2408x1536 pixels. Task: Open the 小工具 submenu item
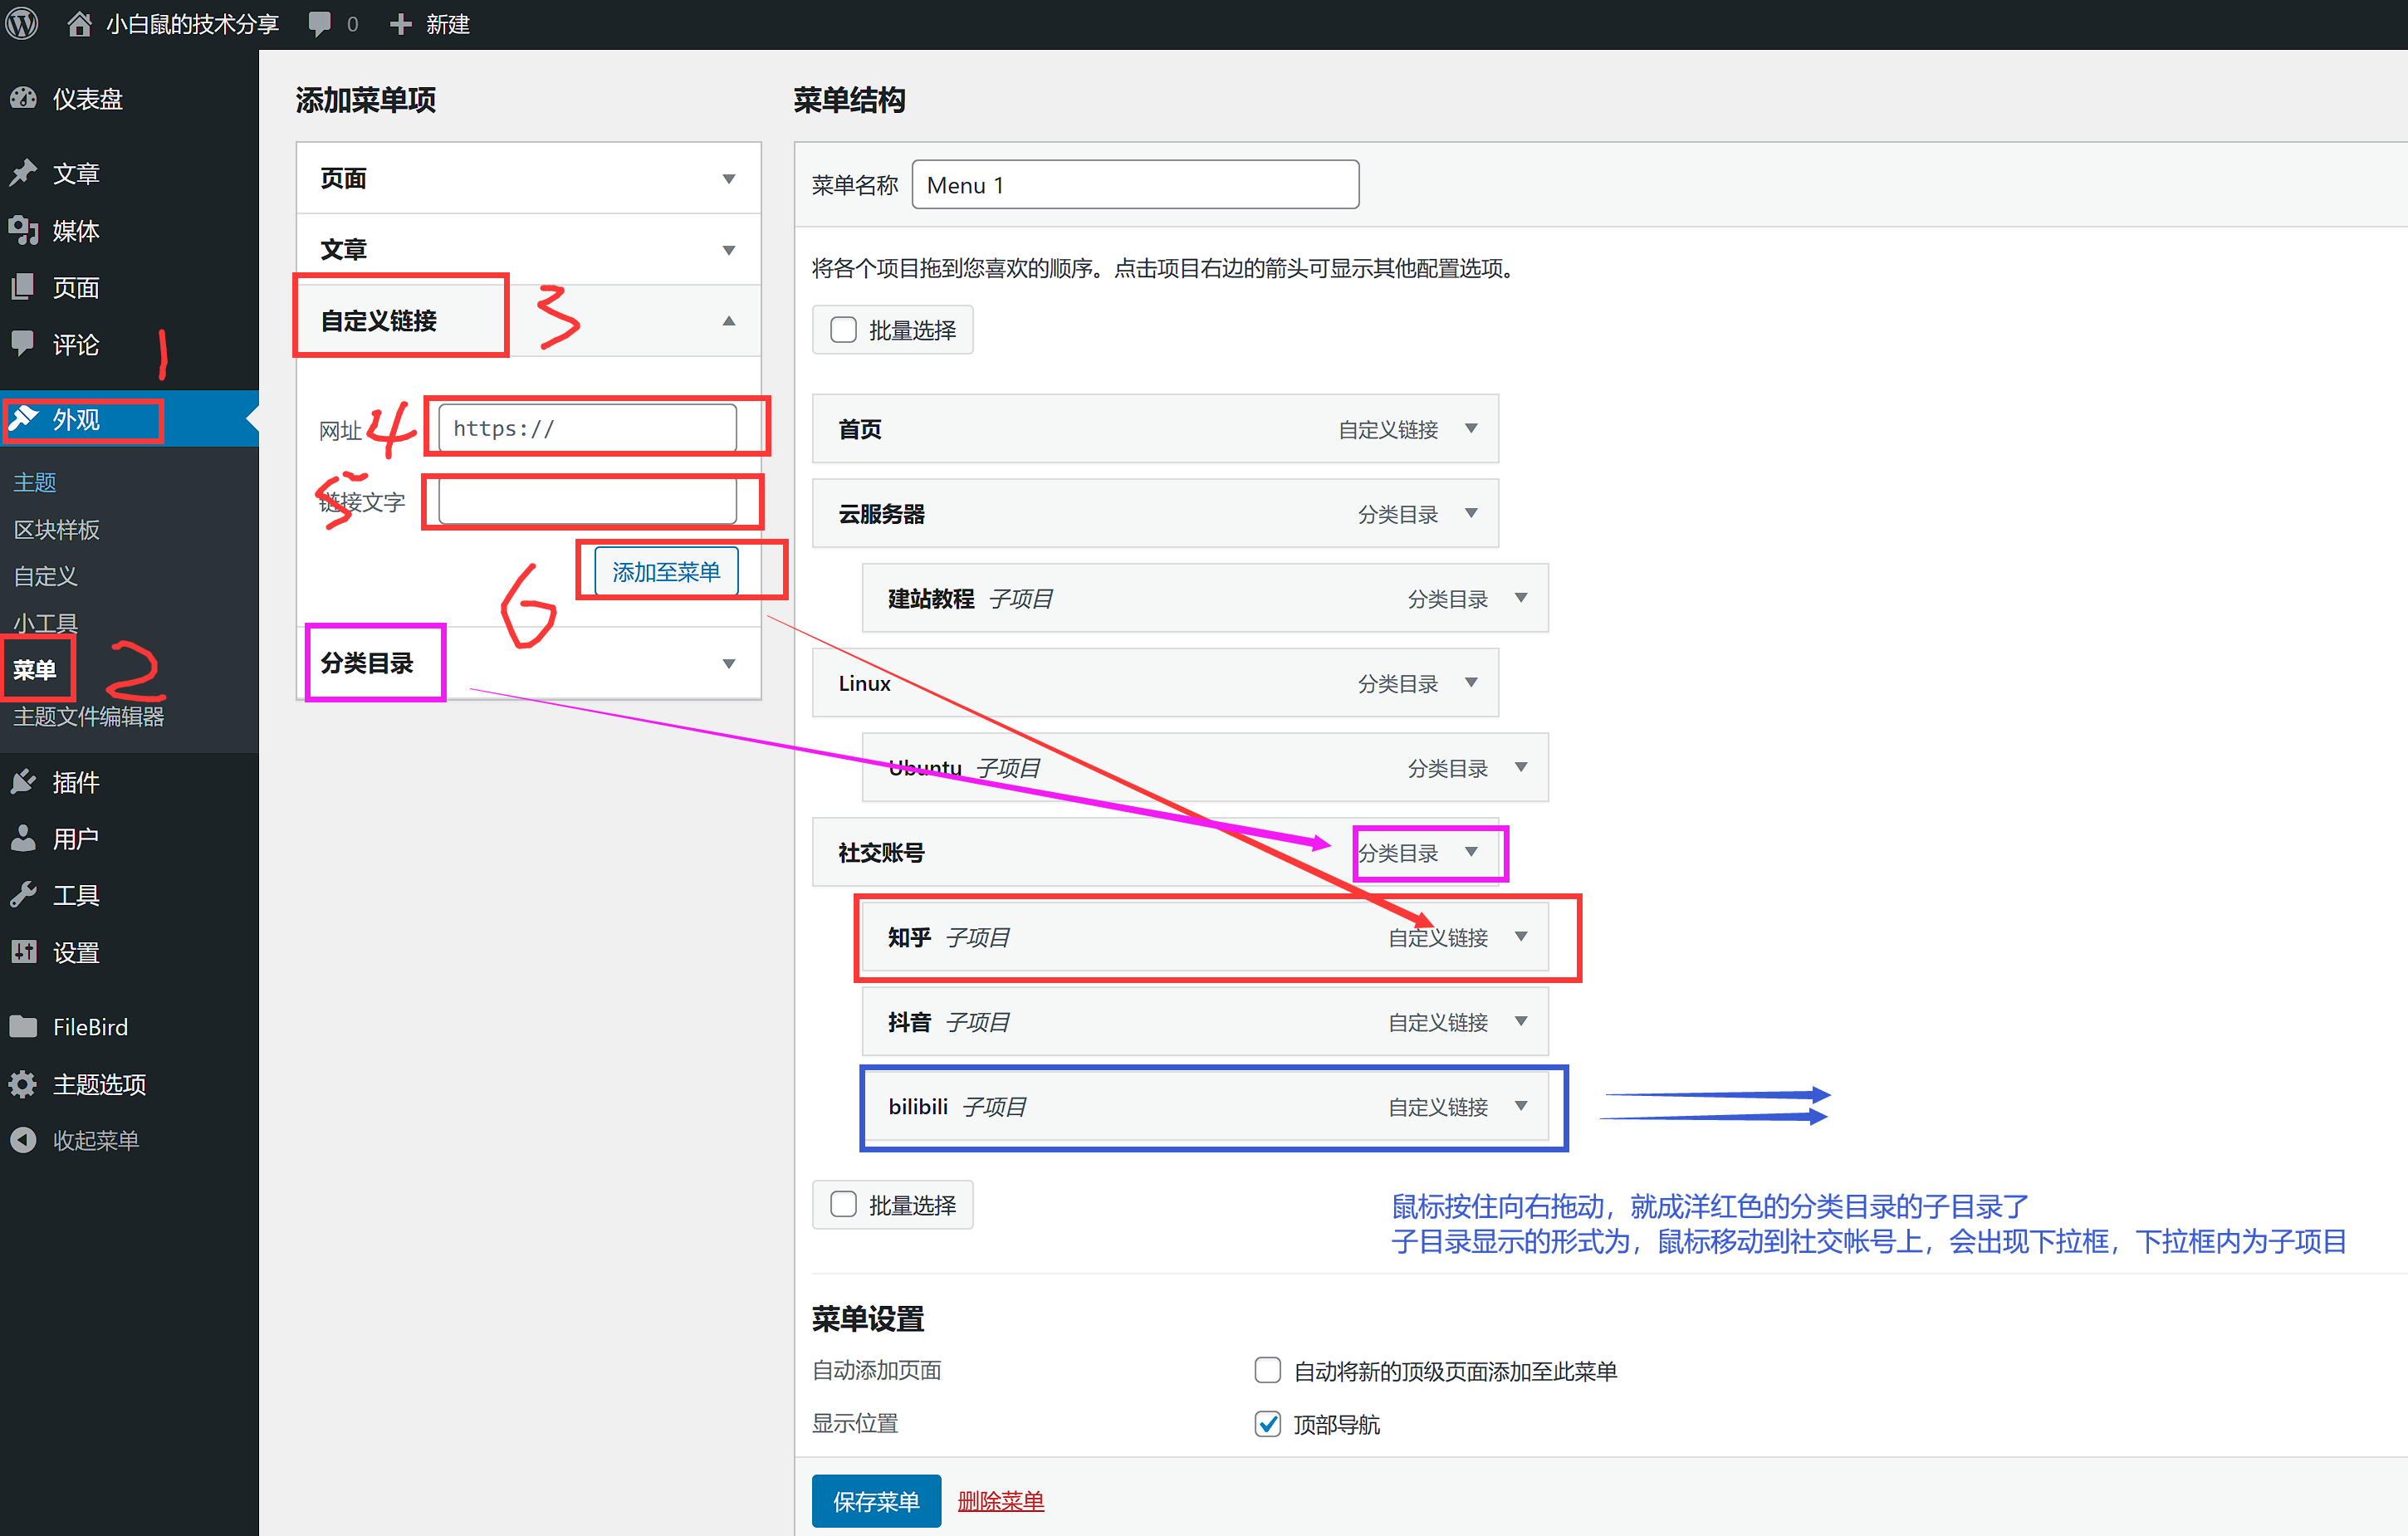[x=45, y=623]
